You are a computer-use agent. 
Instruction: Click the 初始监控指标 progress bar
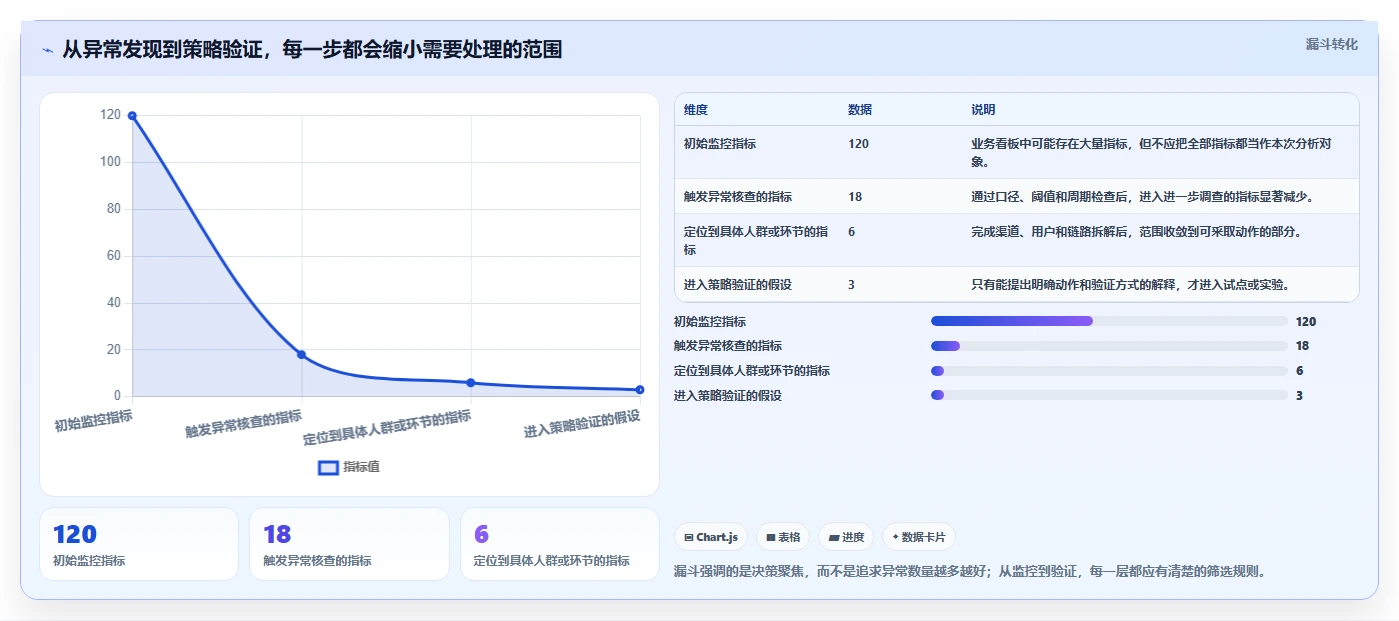pyautogui.click(x=1109, y=321)
